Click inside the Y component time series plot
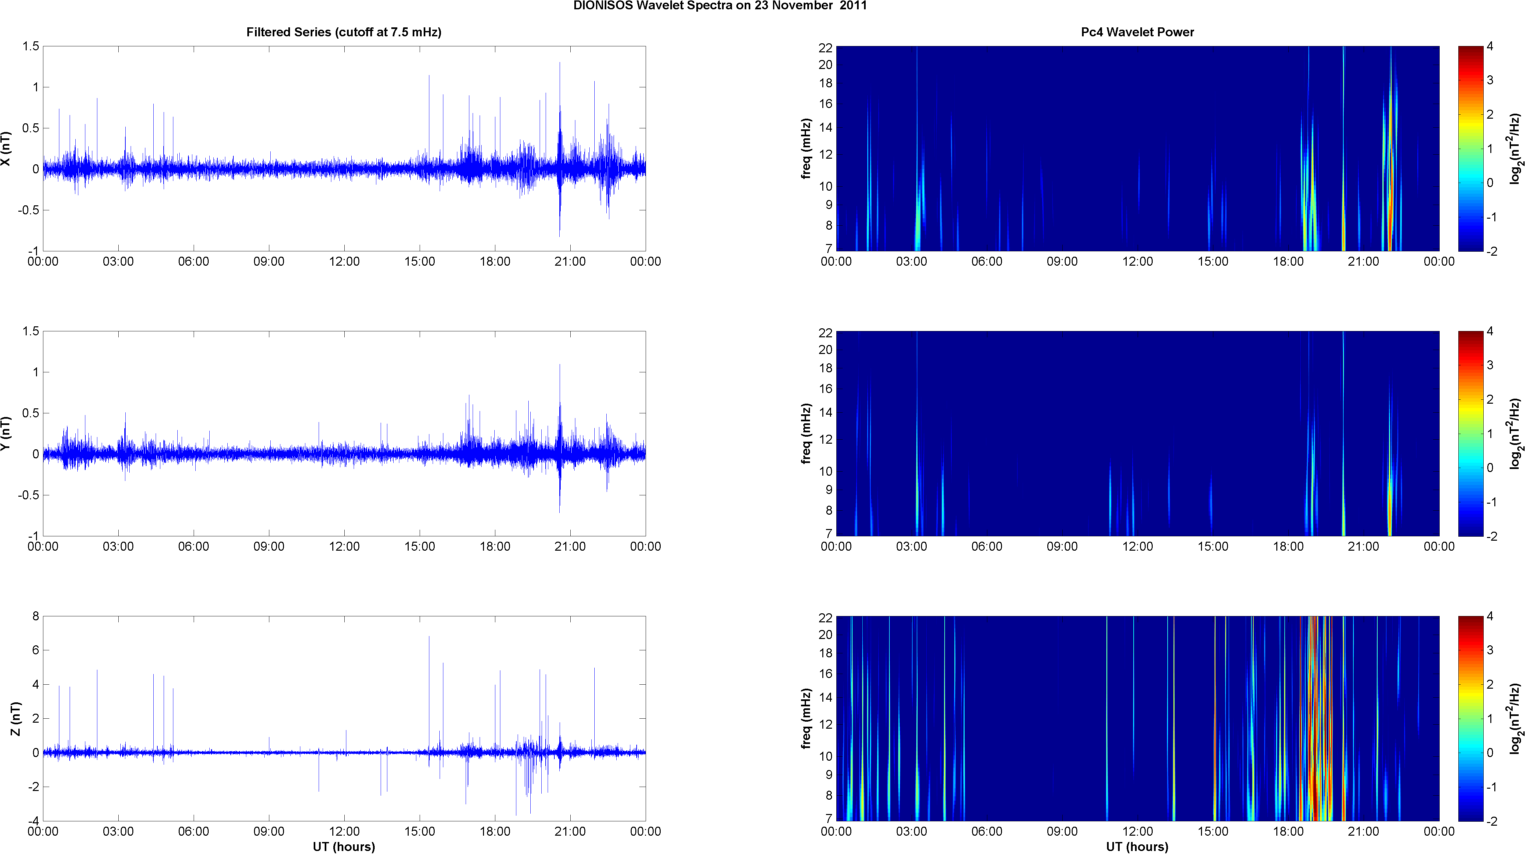The image size is (1525, 854). (x=344, y=434)
